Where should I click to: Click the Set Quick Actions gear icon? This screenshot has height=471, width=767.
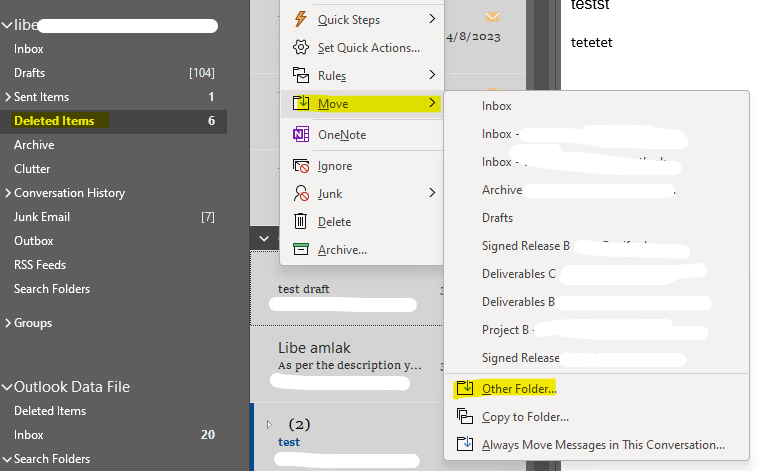pos(301,47)
